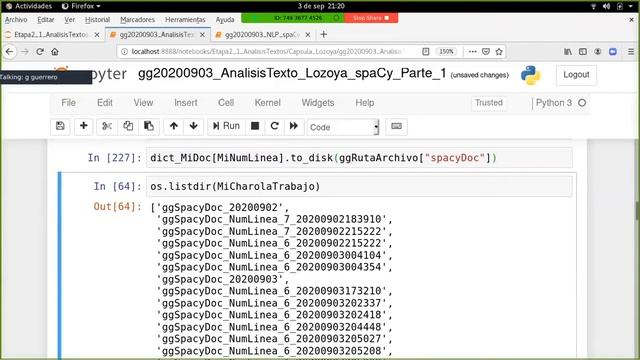Click code cell os.listdir(MiCharolaTrabajo)
This screenshot has width=640, height=360.
point(359,187)
